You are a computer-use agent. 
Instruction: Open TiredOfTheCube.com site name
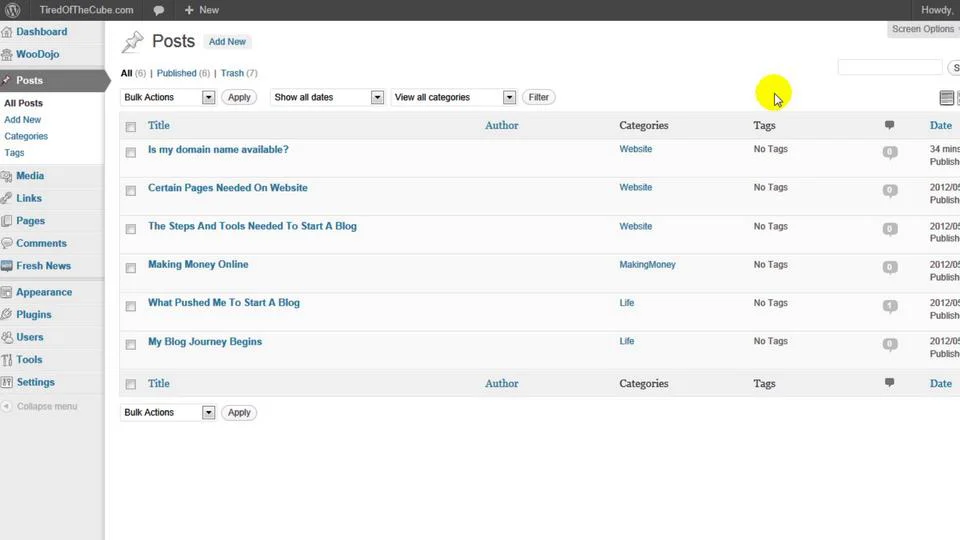[x=86, y=10]
